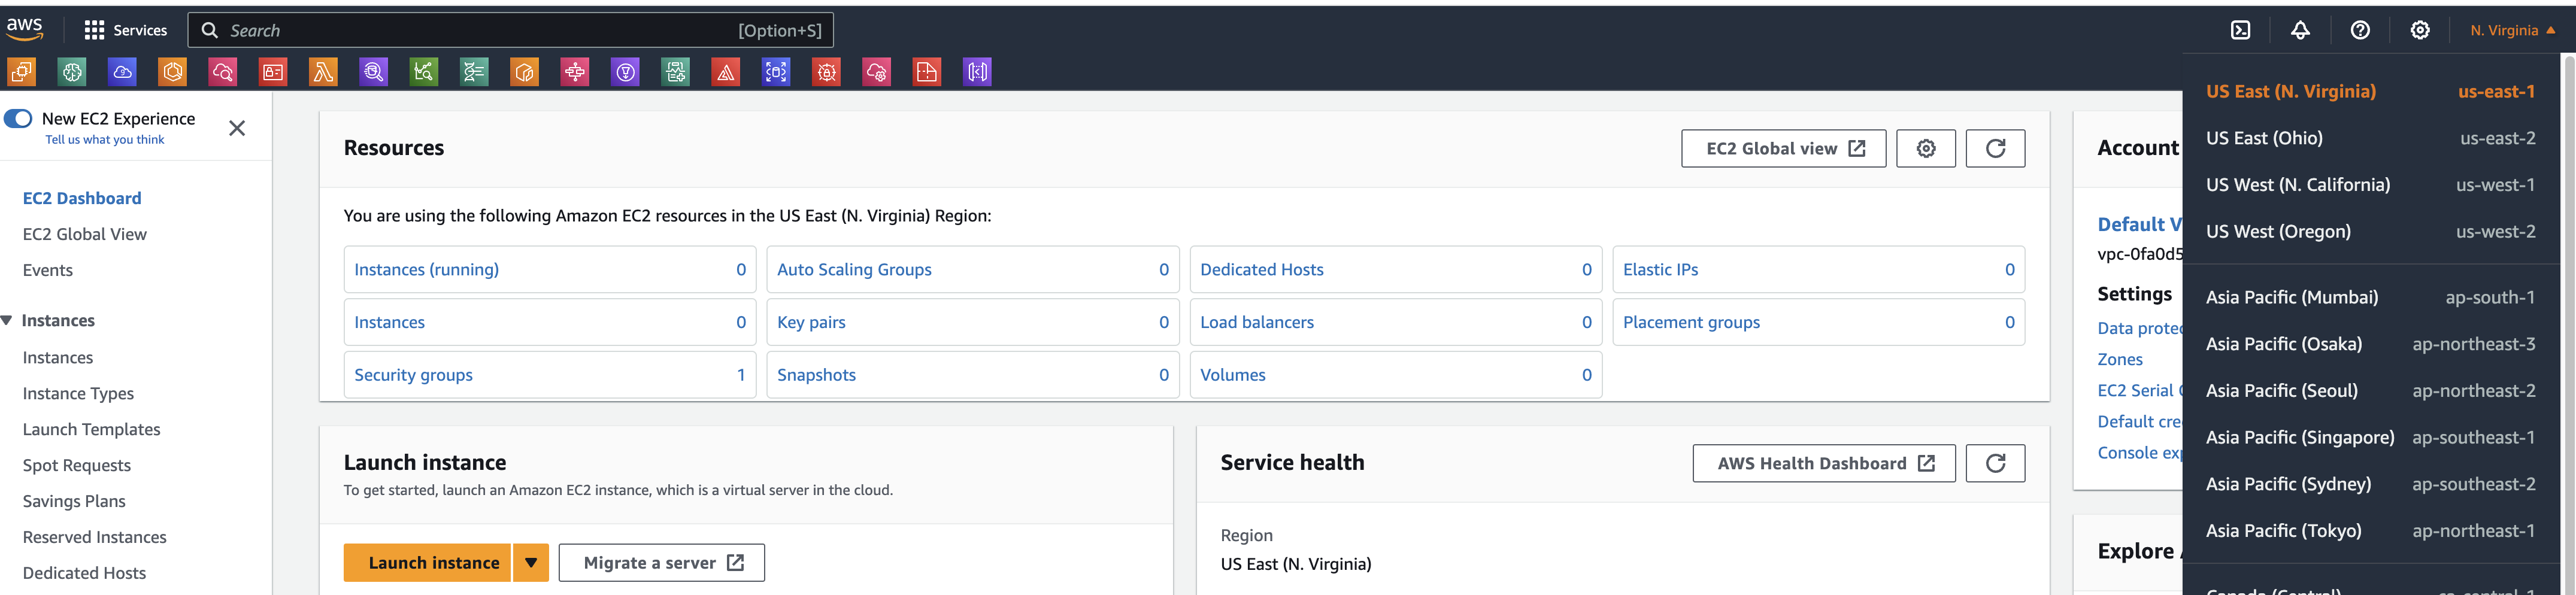The height and width of the screenshot is (595, 2576).
Task: Open the console settings gear in header
Action: (2420, 30)
